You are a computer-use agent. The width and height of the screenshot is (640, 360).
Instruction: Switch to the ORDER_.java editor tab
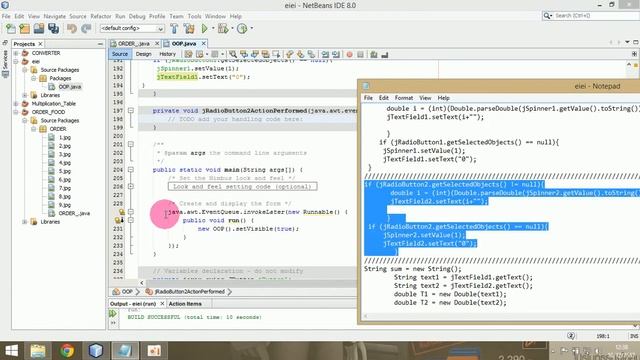coord(133,43)
